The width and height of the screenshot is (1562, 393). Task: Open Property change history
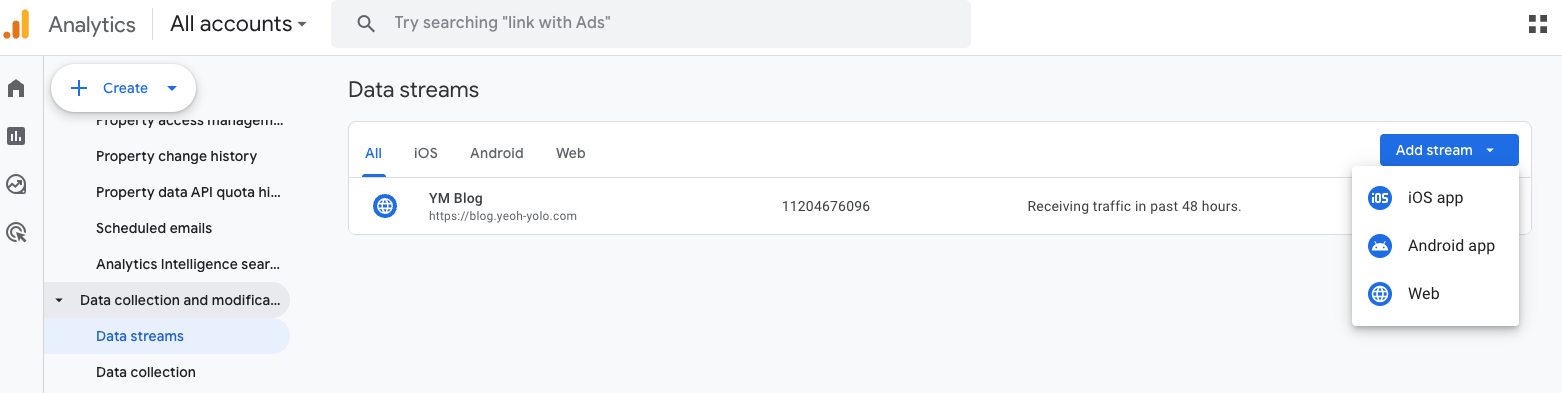coord(176,156)
